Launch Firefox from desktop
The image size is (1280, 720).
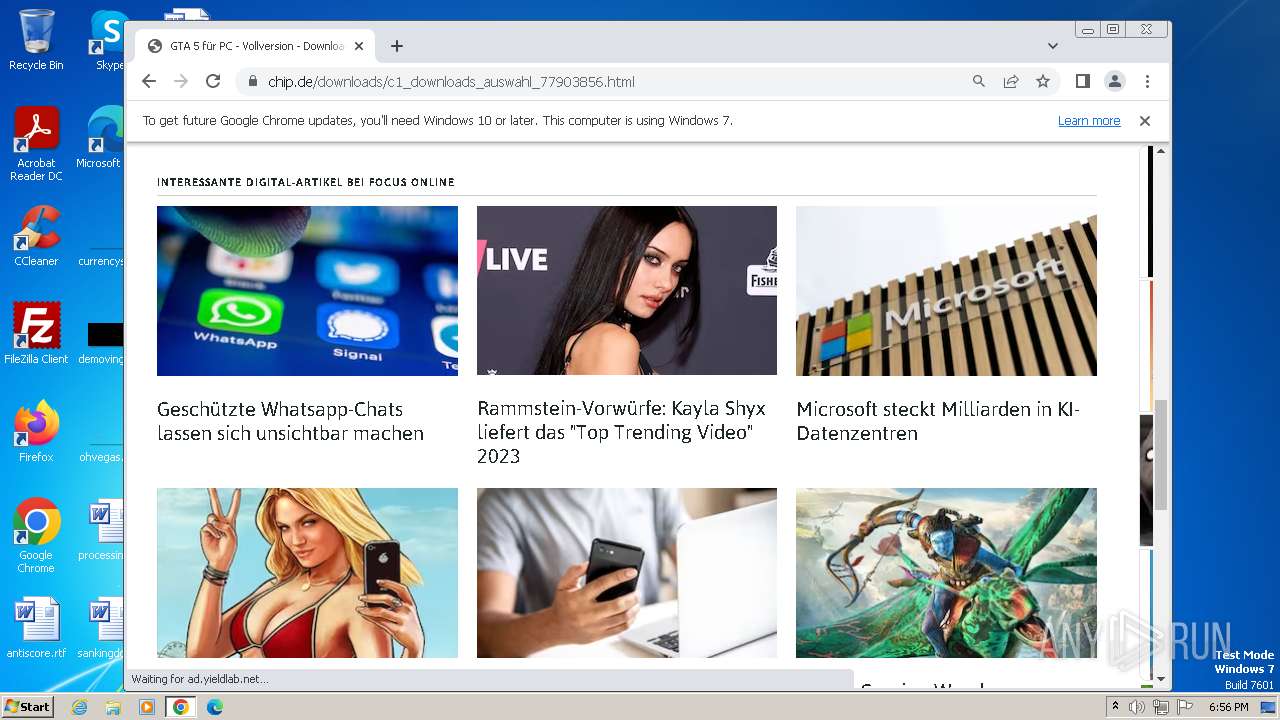(x=36, y=432)
